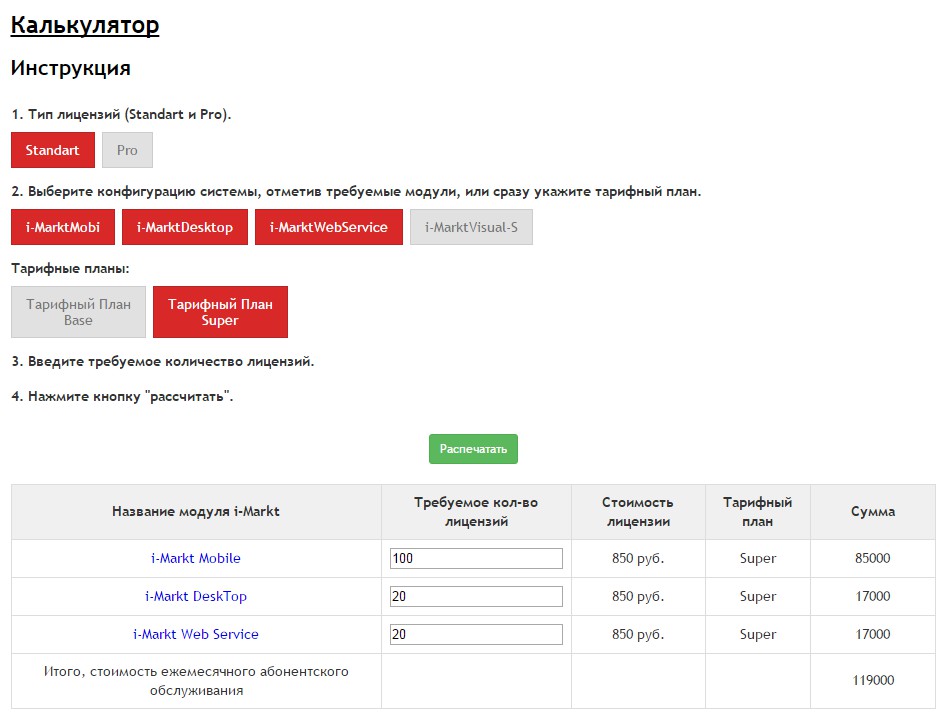Select the Standart license type
This screenshot has height=719, width=949.
point(53,150)
